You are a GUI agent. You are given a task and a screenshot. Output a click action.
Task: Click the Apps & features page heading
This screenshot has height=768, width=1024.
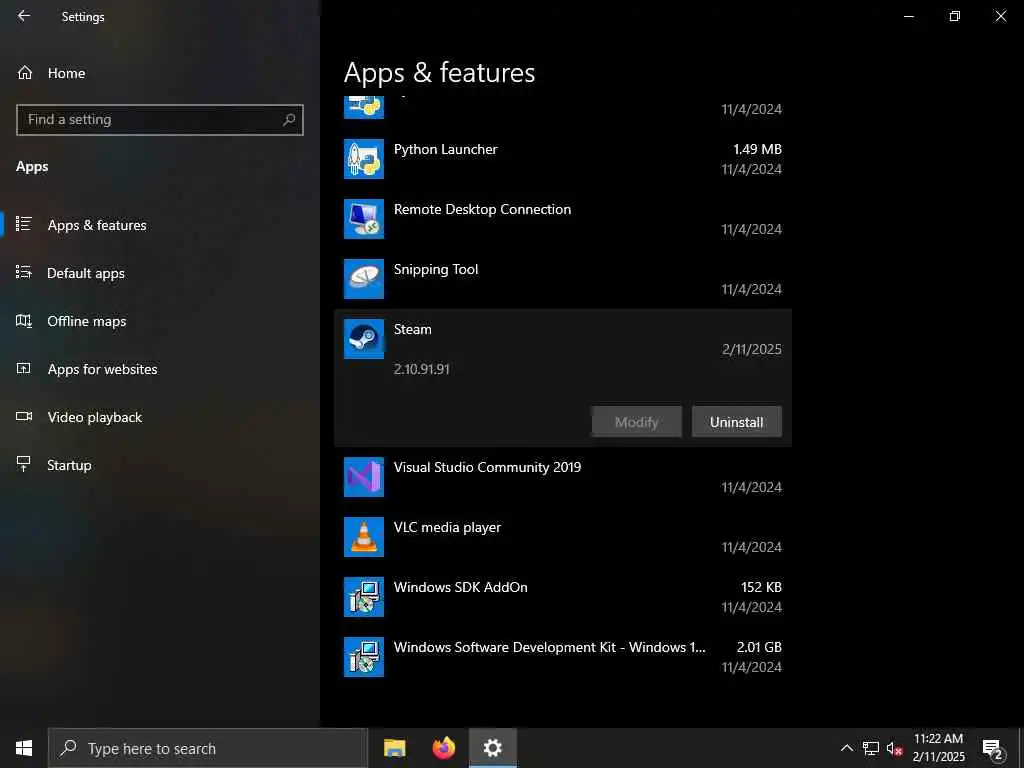point(440,73)
